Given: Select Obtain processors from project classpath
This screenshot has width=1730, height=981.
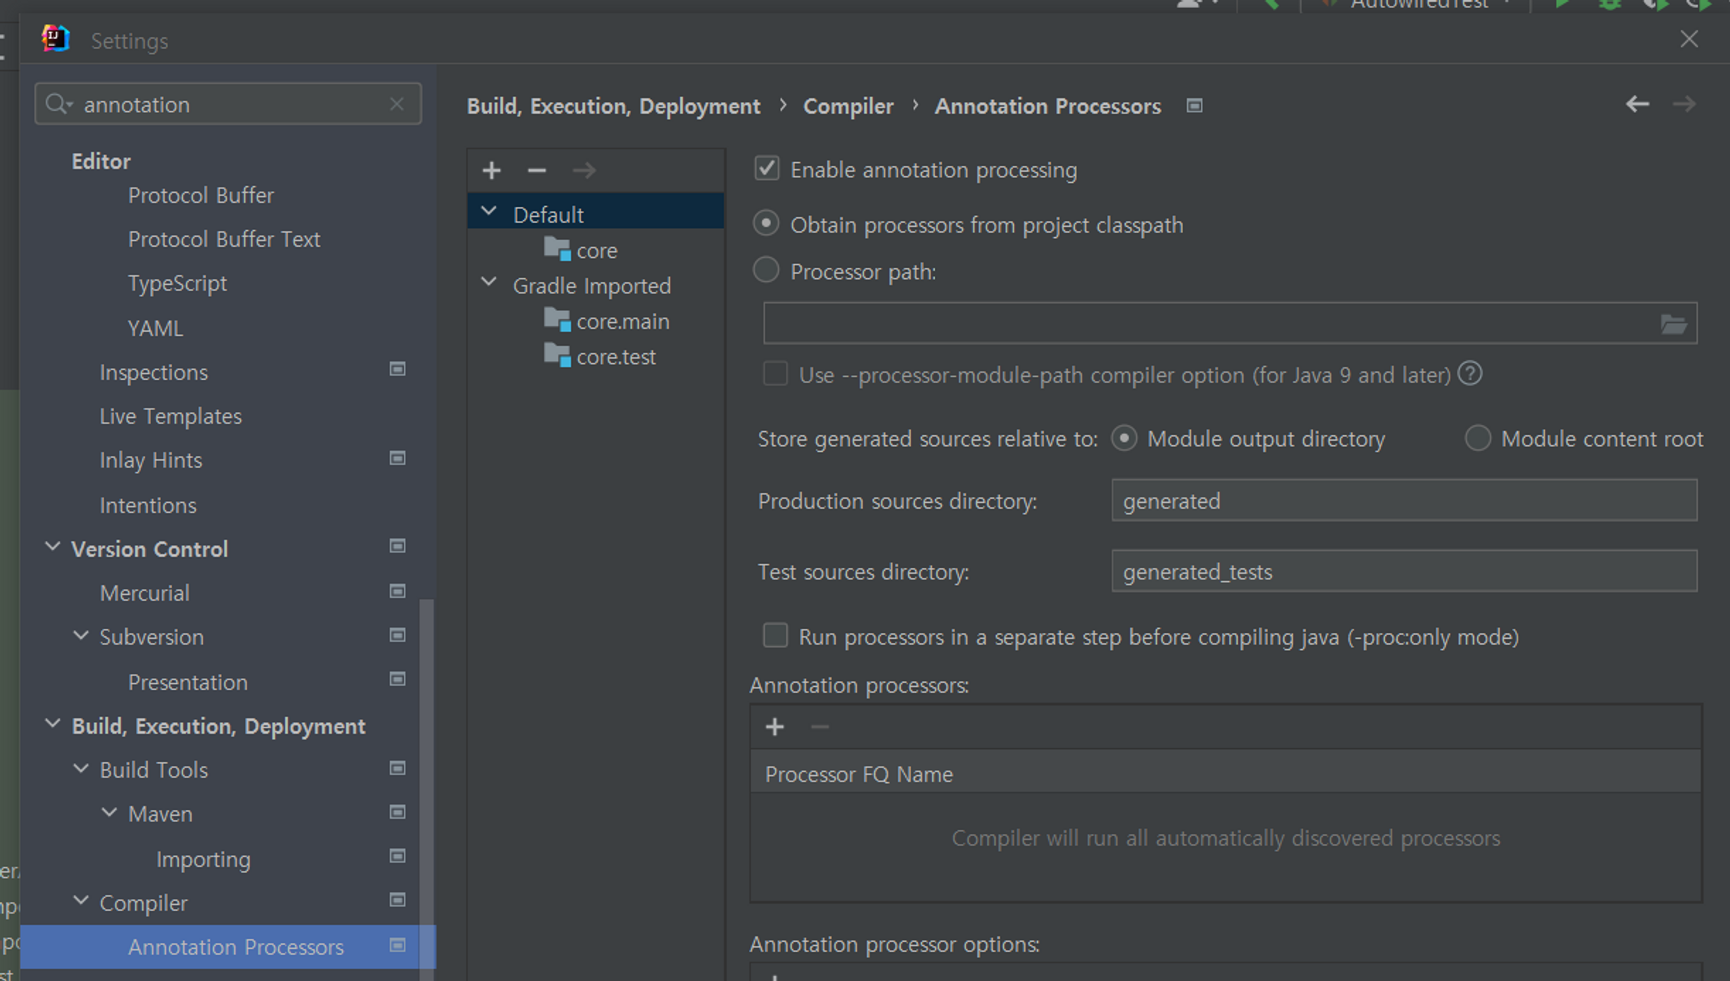Looking at the screenshot, I should (766, 224).
